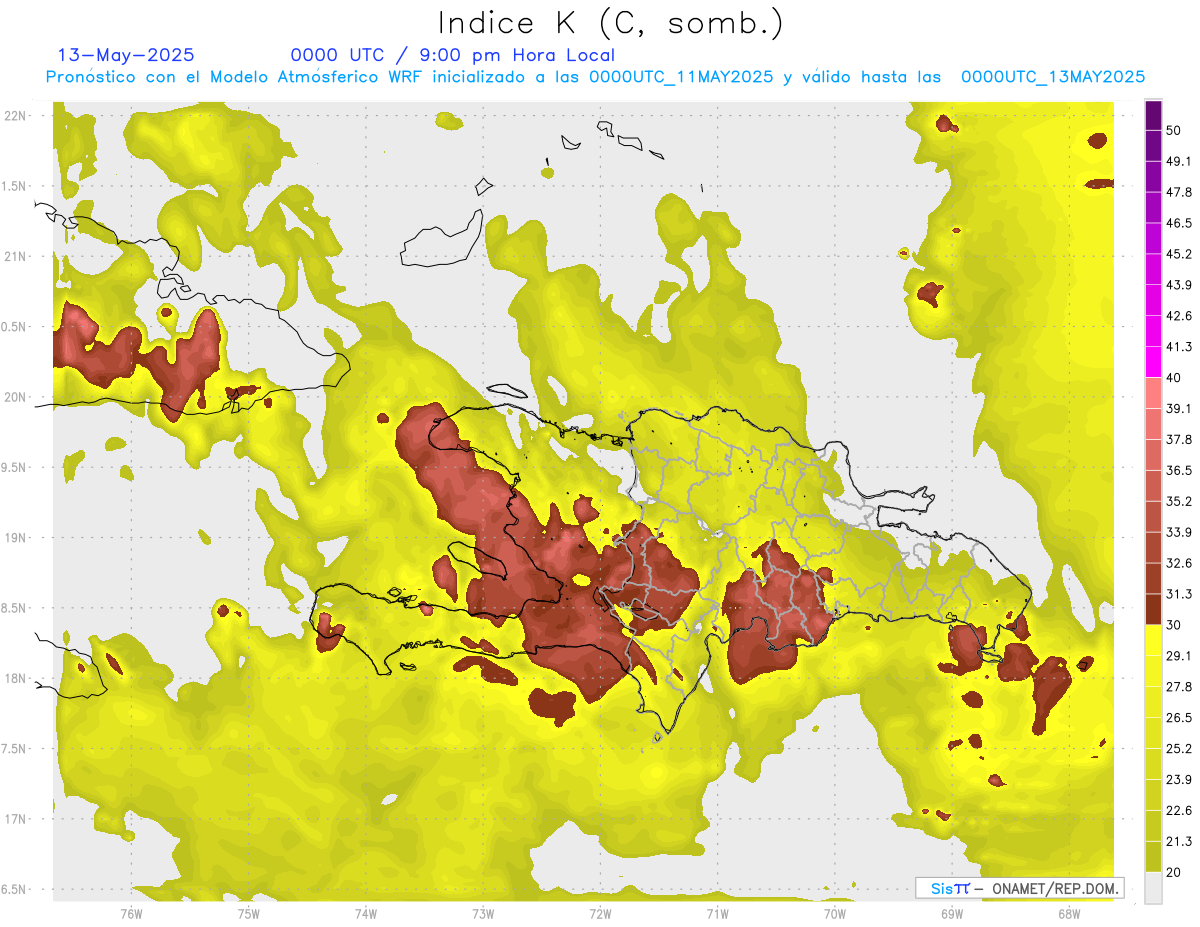This screenshot has width=1200, height=927.
Task: Click the colorbar value '31.3'
Action: 1178,594
